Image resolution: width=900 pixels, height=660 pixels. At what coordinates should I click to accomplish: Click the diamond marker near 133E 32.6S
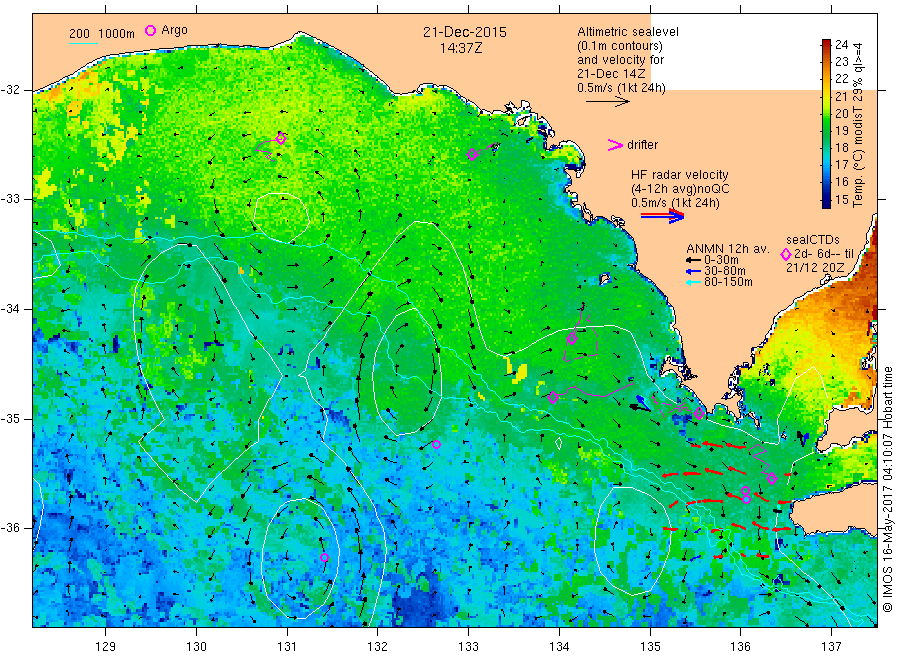click(472, 154)
